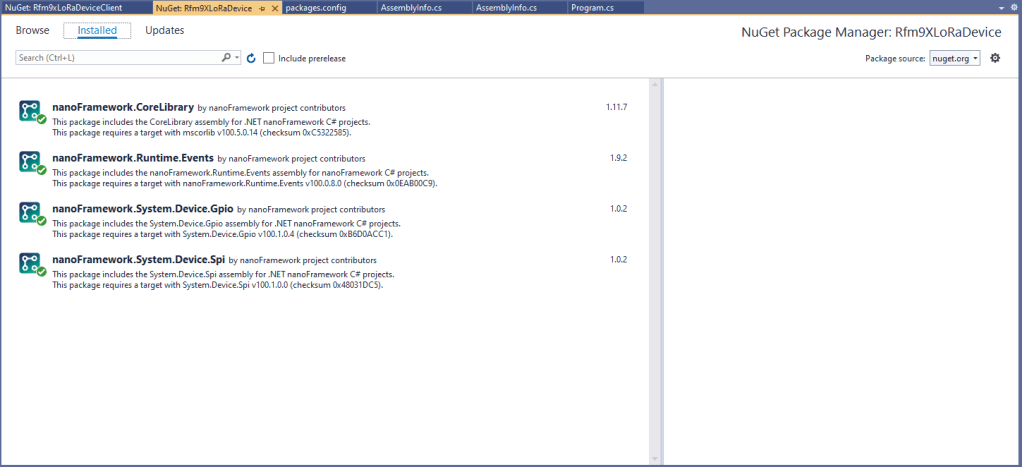
Task: Refresh the package list
Action: click(251, 58)
